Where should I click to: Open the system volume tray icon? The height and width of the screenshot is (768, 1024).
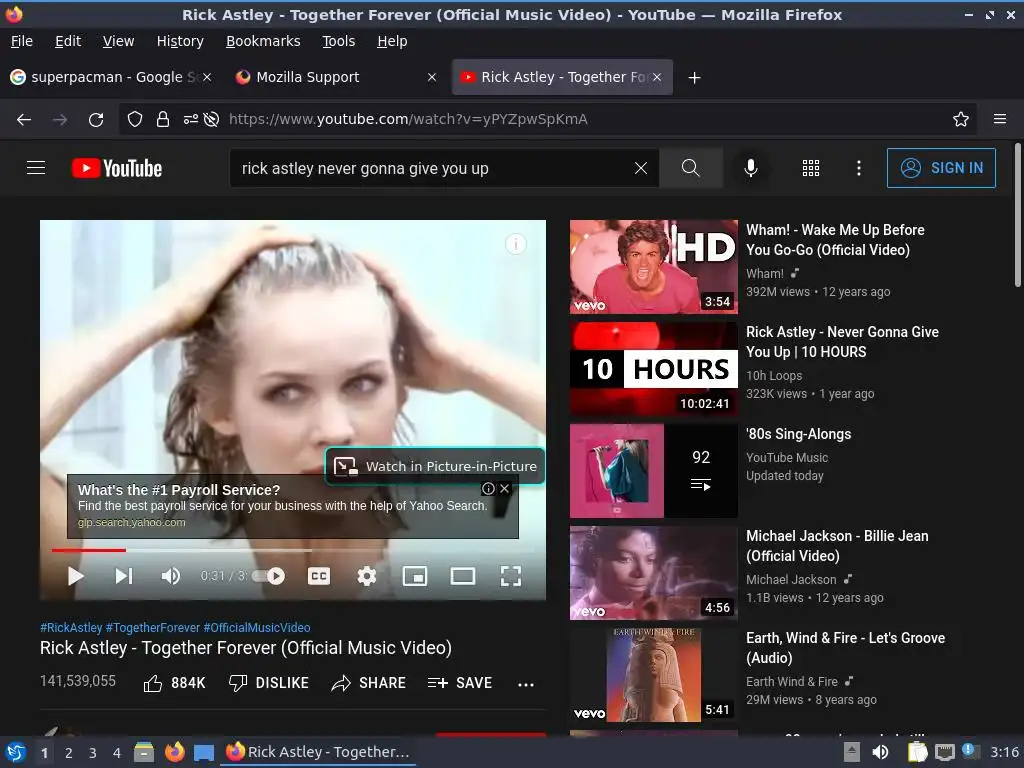(x=880, y=752)
